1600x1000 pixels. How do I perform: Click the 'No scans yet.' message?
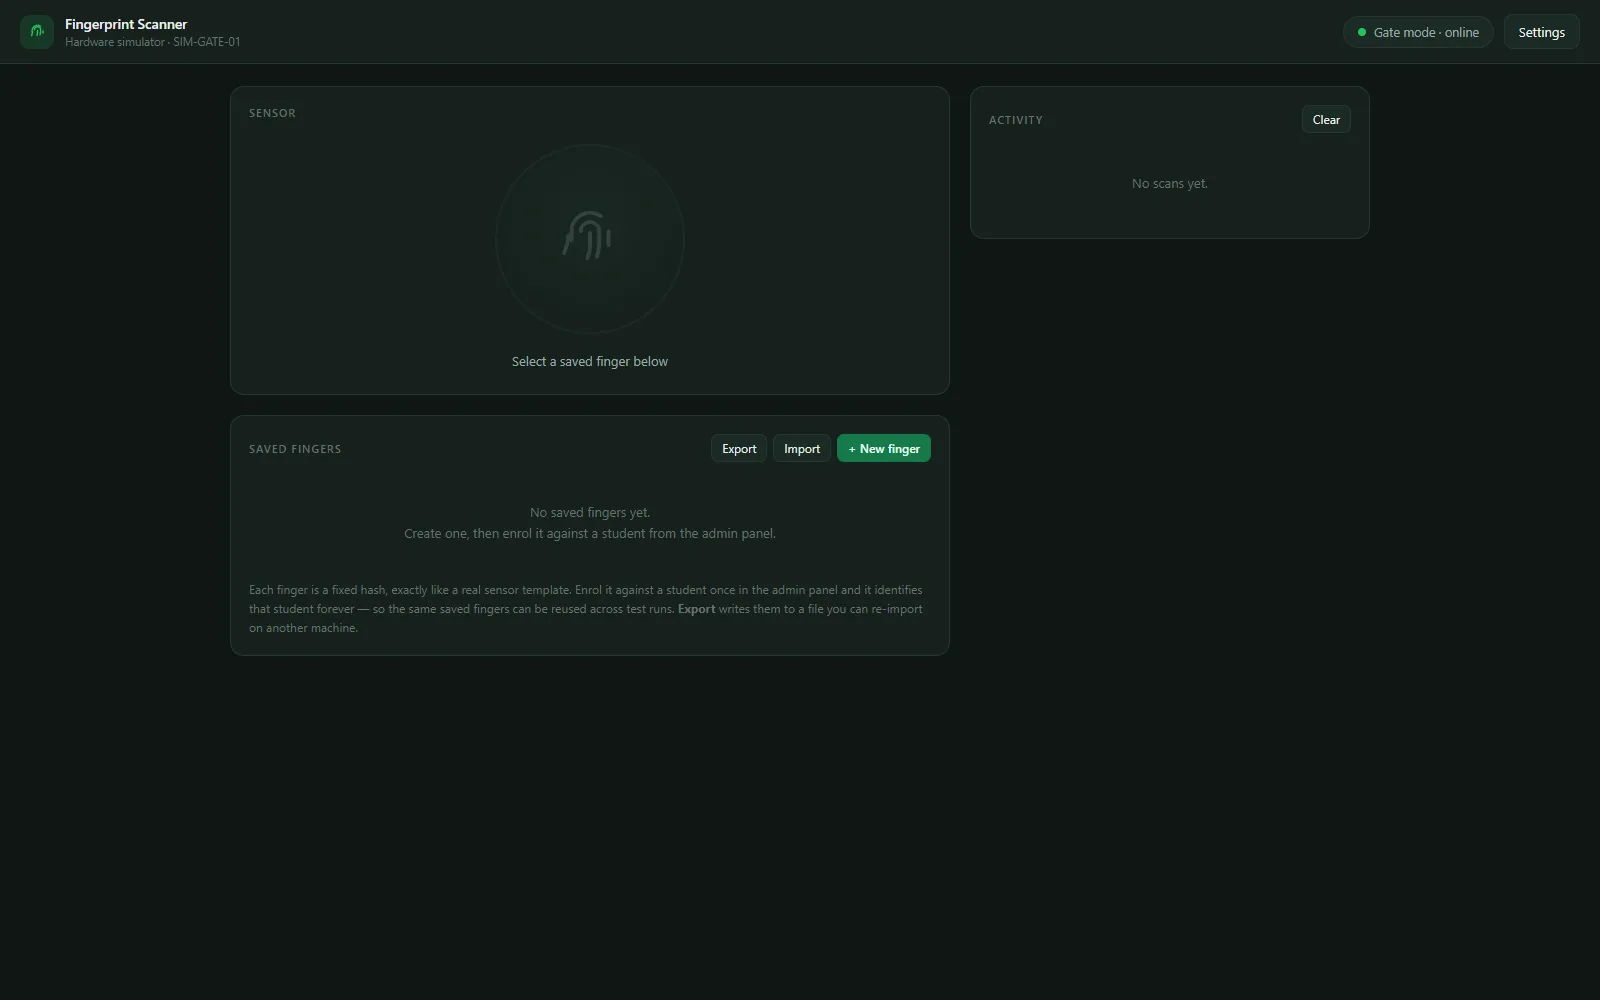coord(1170,184)
